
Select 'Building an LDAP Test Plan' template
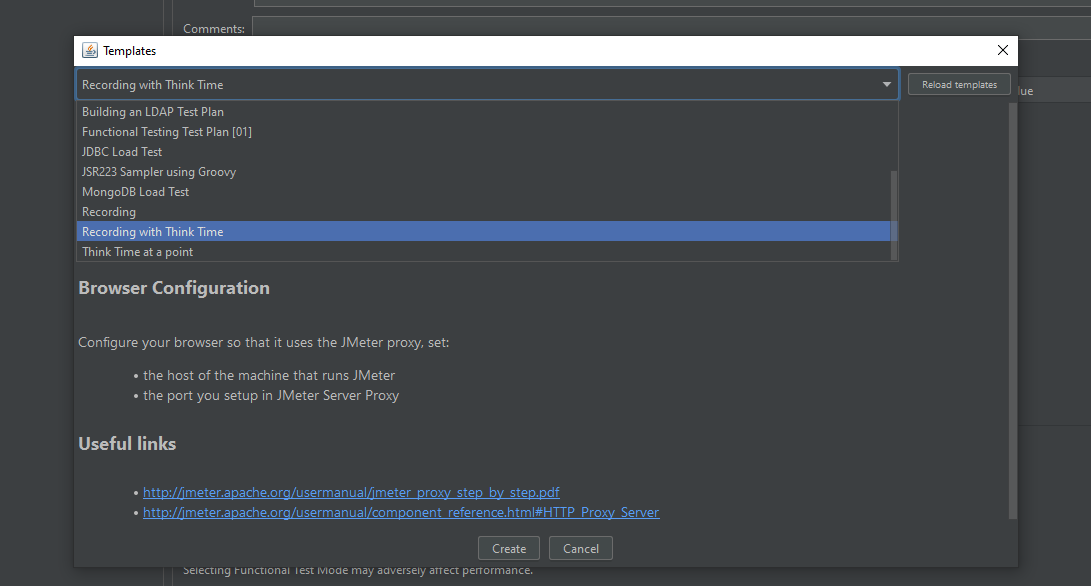484,112
